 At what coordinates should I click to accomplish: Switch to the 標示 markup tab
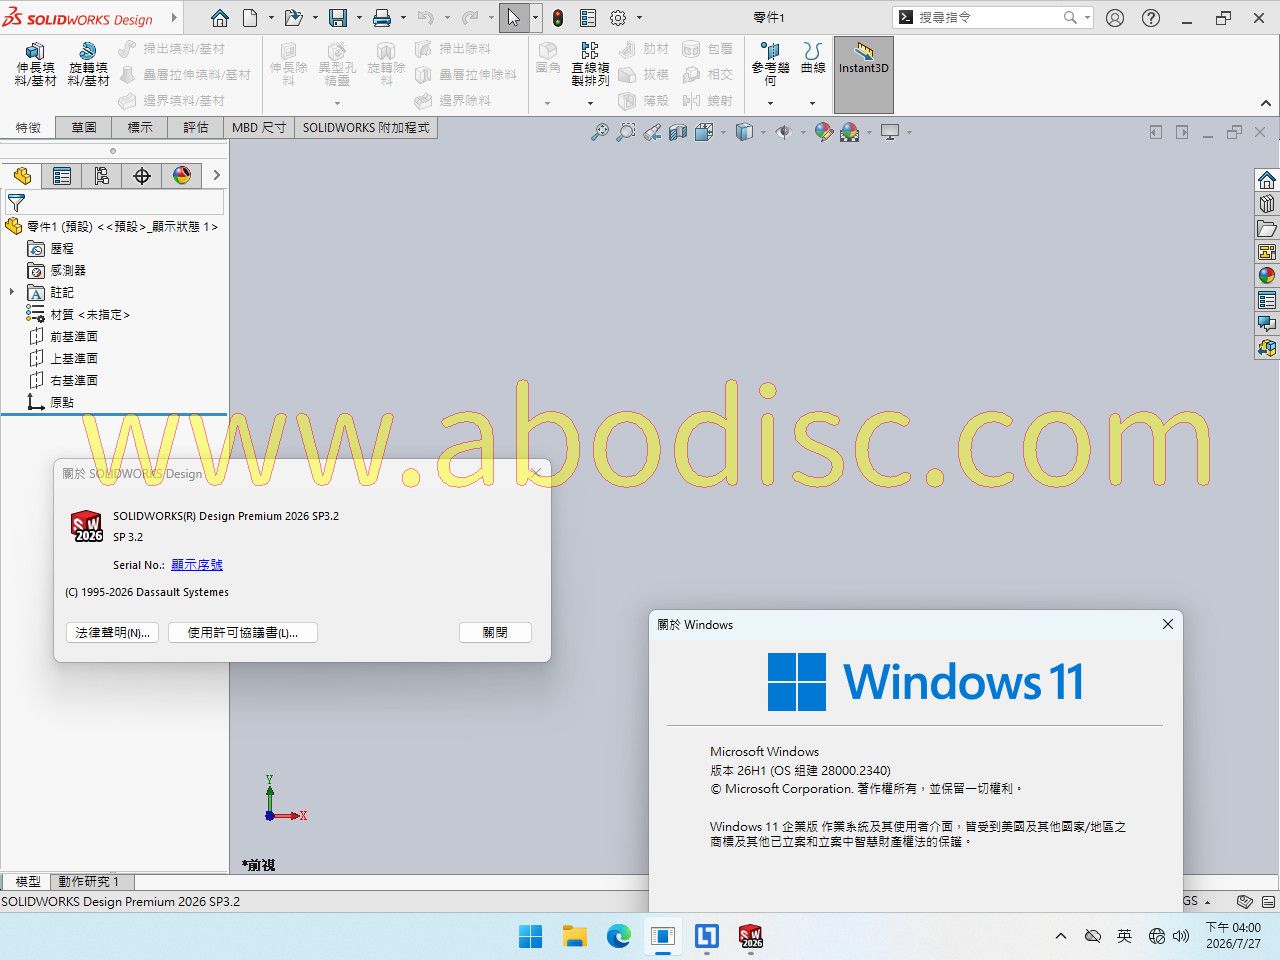point(140,128)
